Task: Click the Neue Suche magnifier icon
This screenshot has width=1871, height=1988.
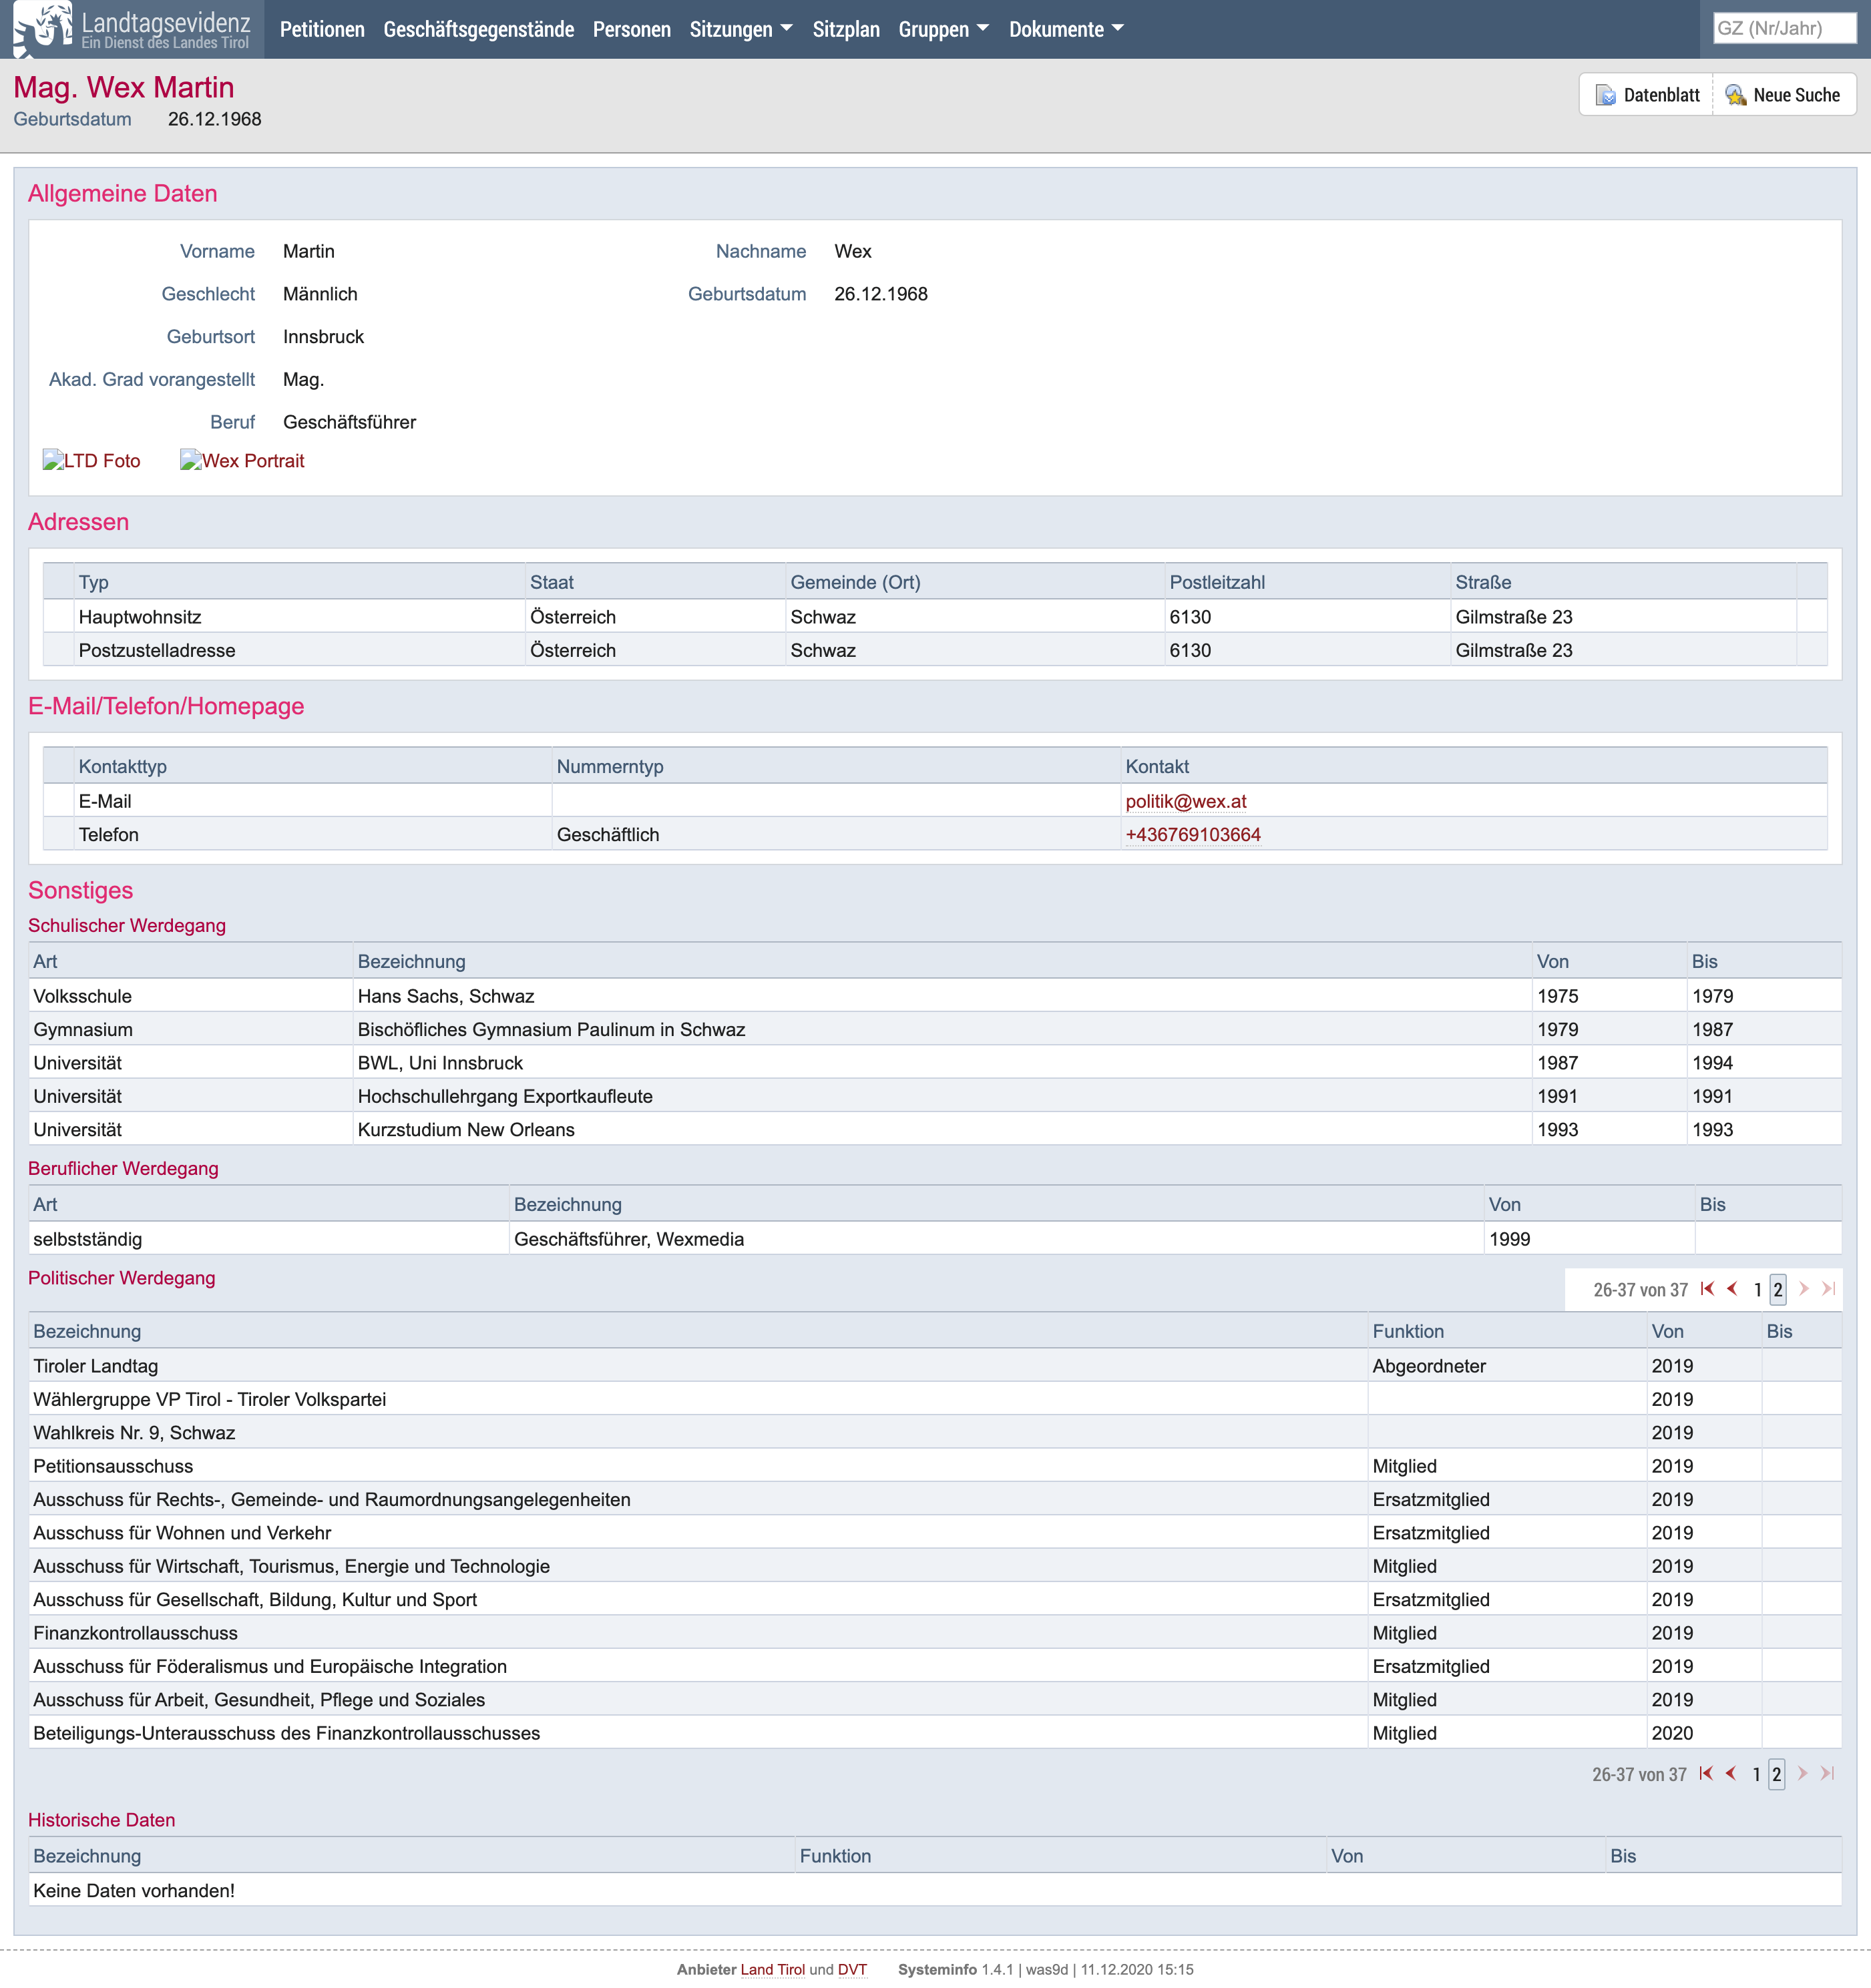Action: click(1736, 95)
